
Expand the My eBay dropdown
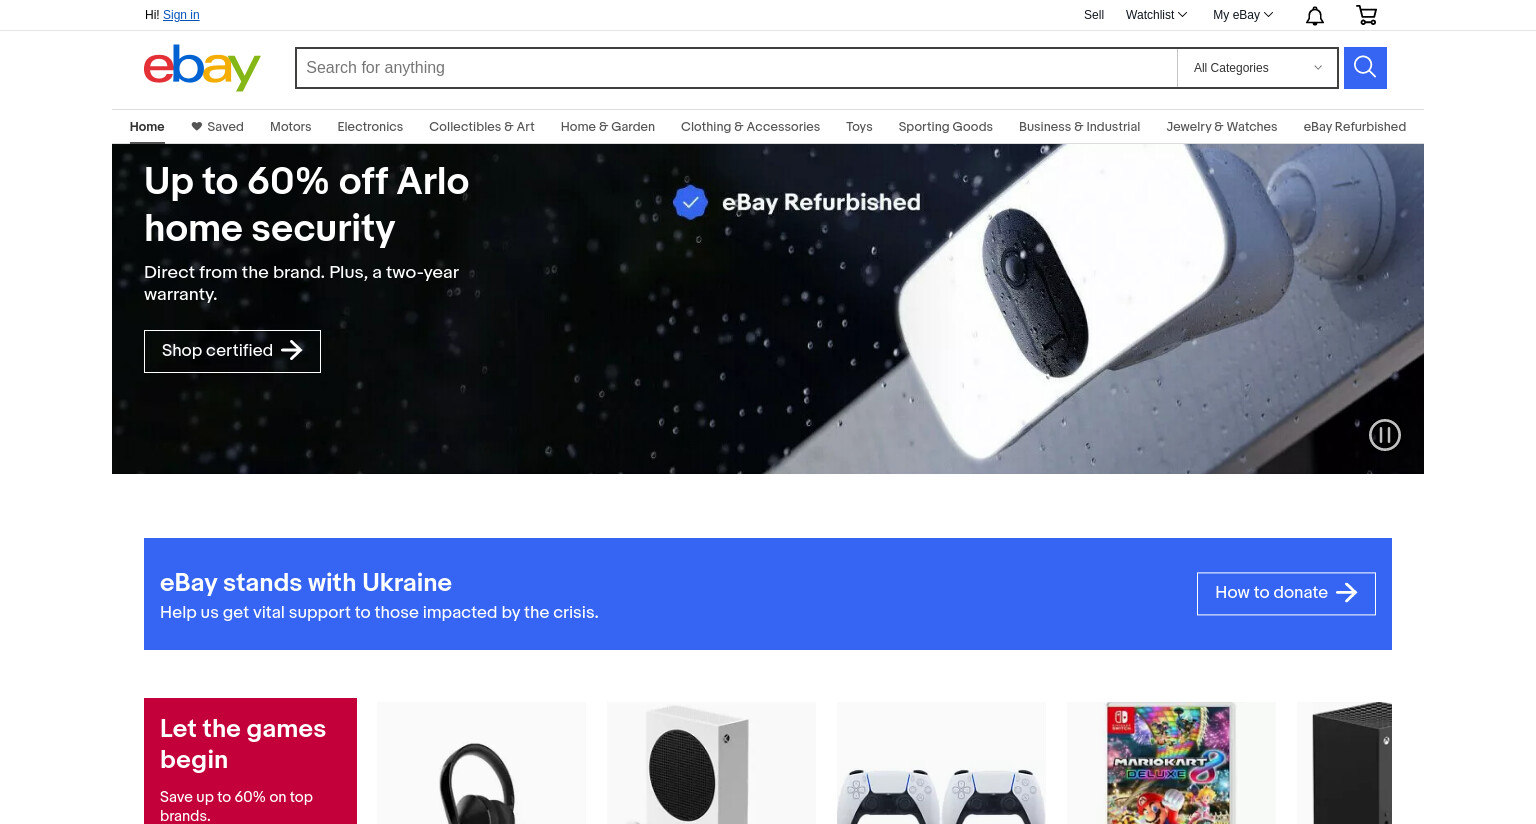pos(1243,15)
